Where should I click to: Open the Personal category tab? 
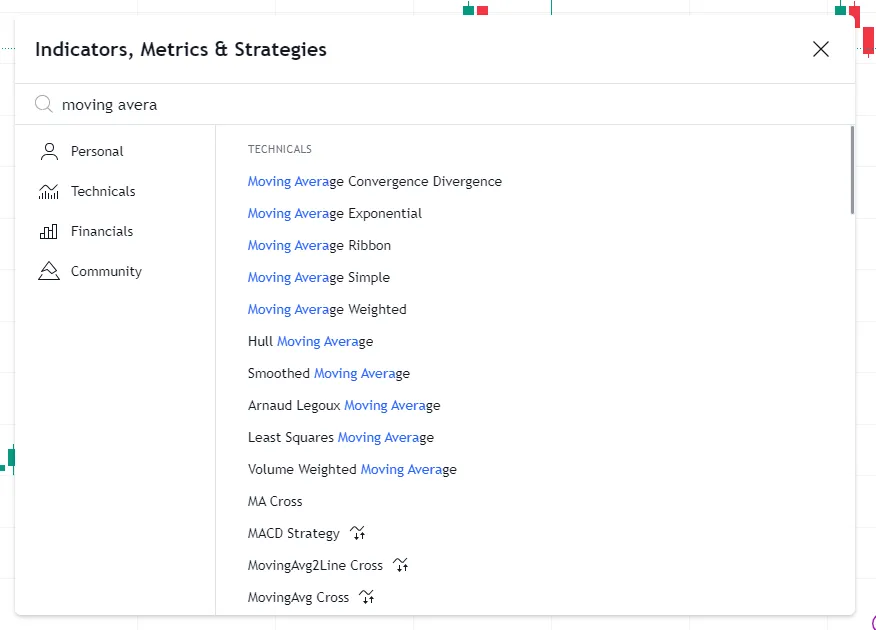tap(97, 151)
